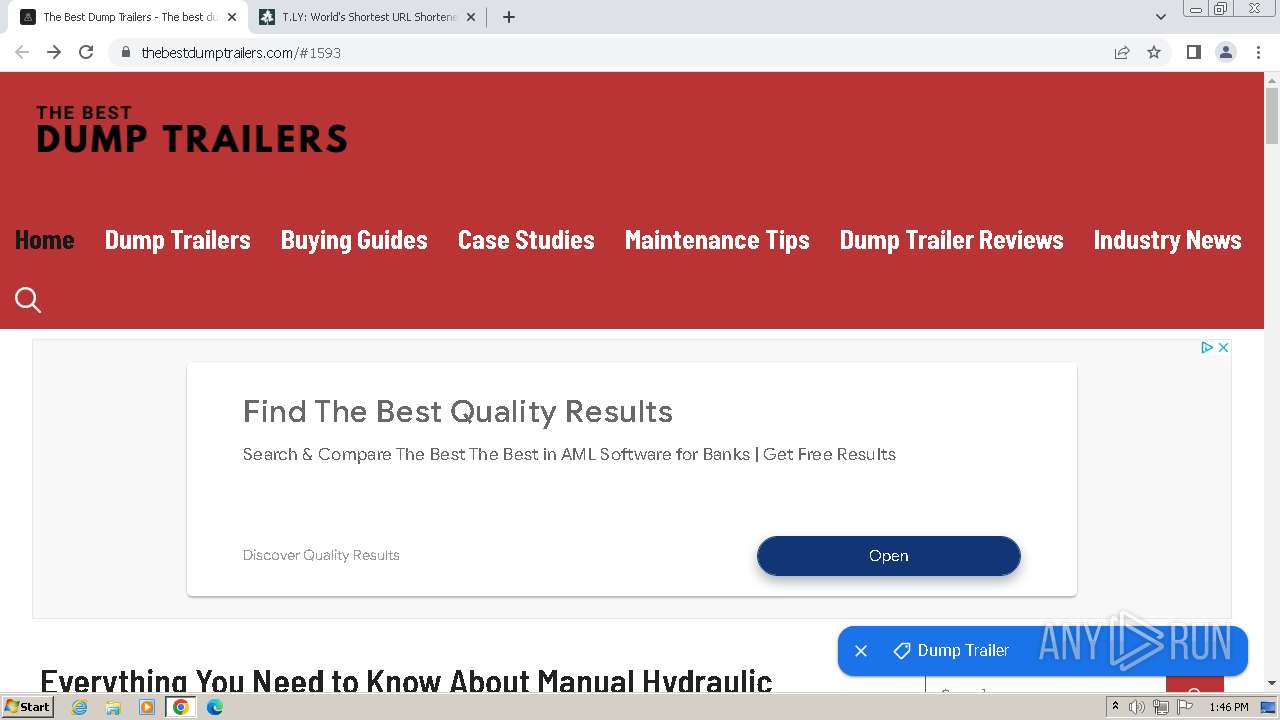Open Chrome's three-dot menu
Viewport: 1280px width, 720px height.
[1258, 52]
